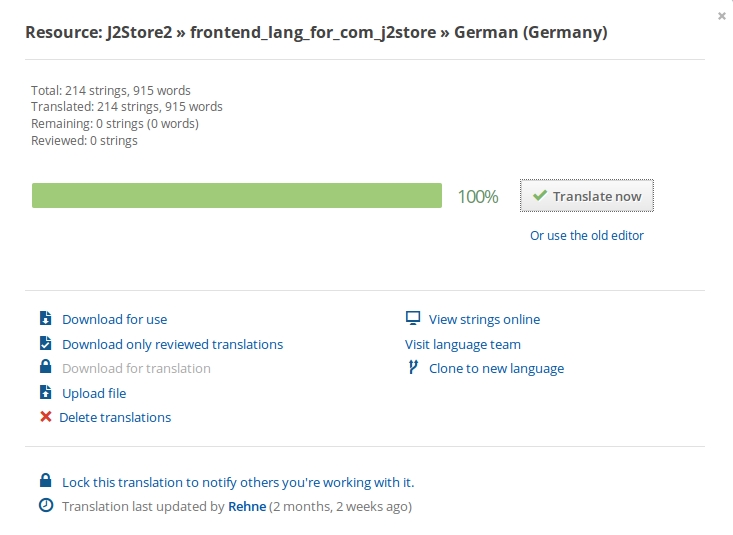Click the lock icon next to Lock this translation
The width and height of the screenshot is (733, 535).
point(45,480)
